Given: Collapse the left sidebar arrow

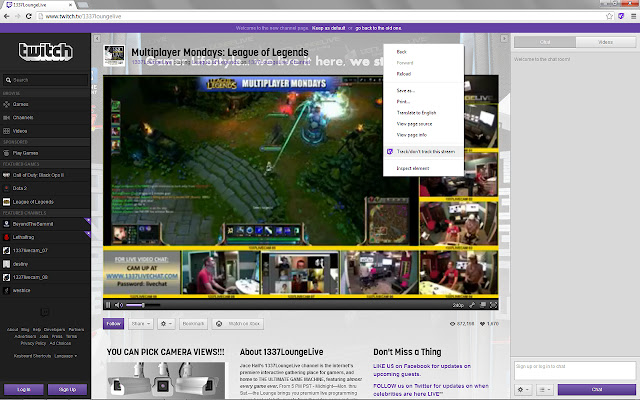Looking at the screenshot, I should point(97,38).
